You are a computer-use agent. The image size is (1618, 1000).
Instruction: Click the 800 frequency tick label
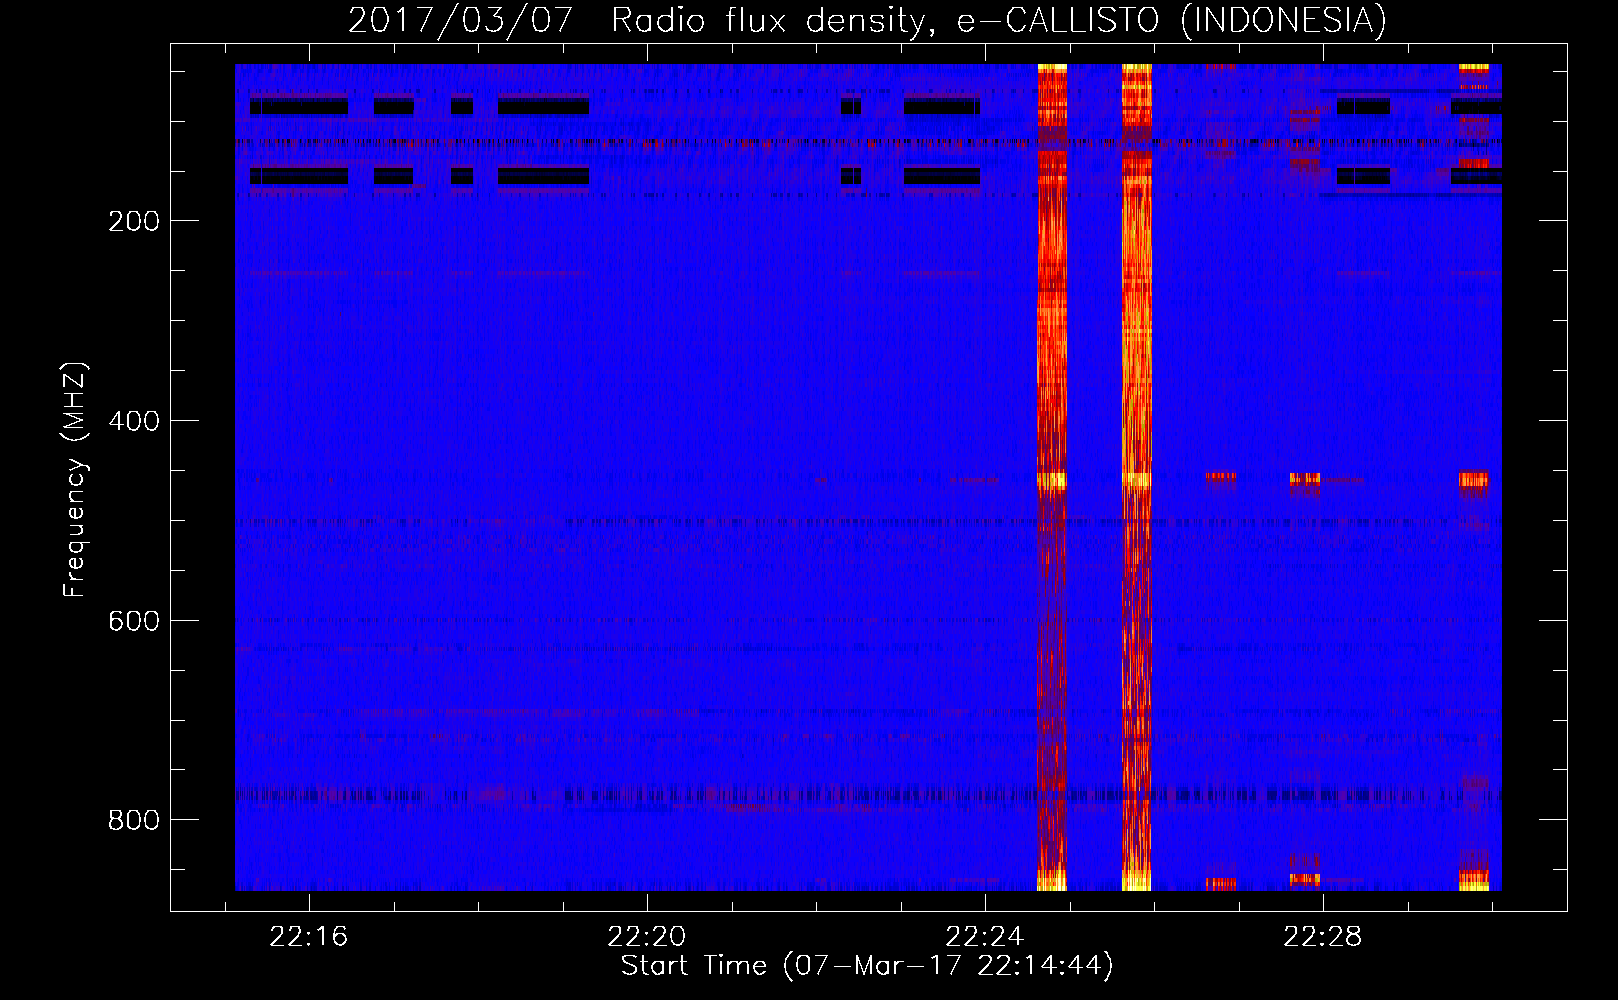click(134, 820)
